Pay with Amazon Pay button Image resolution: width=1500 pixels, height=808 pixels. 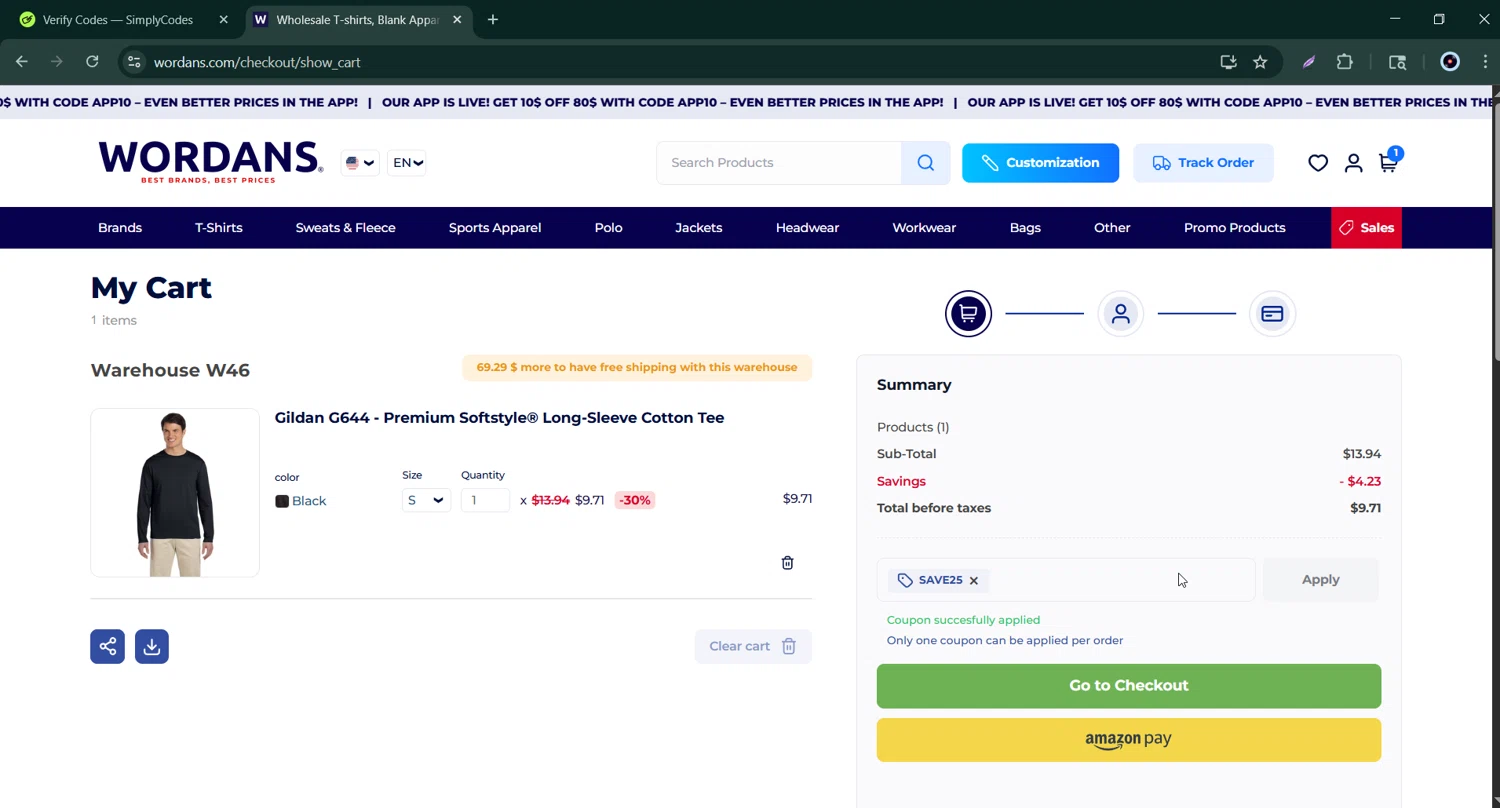tap(1129, 740)
